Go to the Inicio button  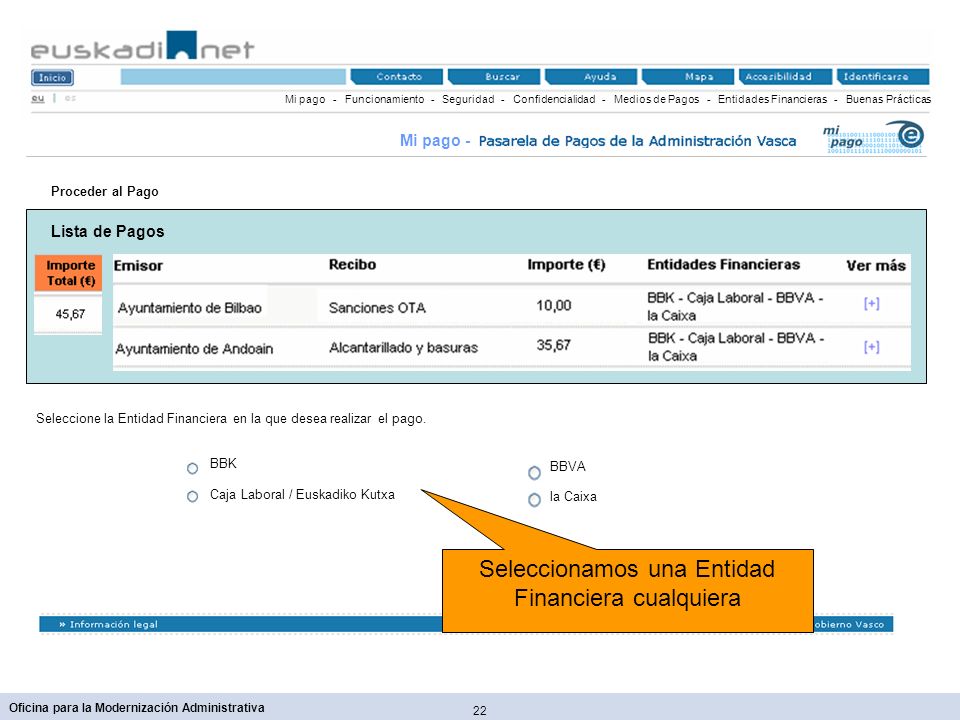pyautogui.click(x=52, y=78)
